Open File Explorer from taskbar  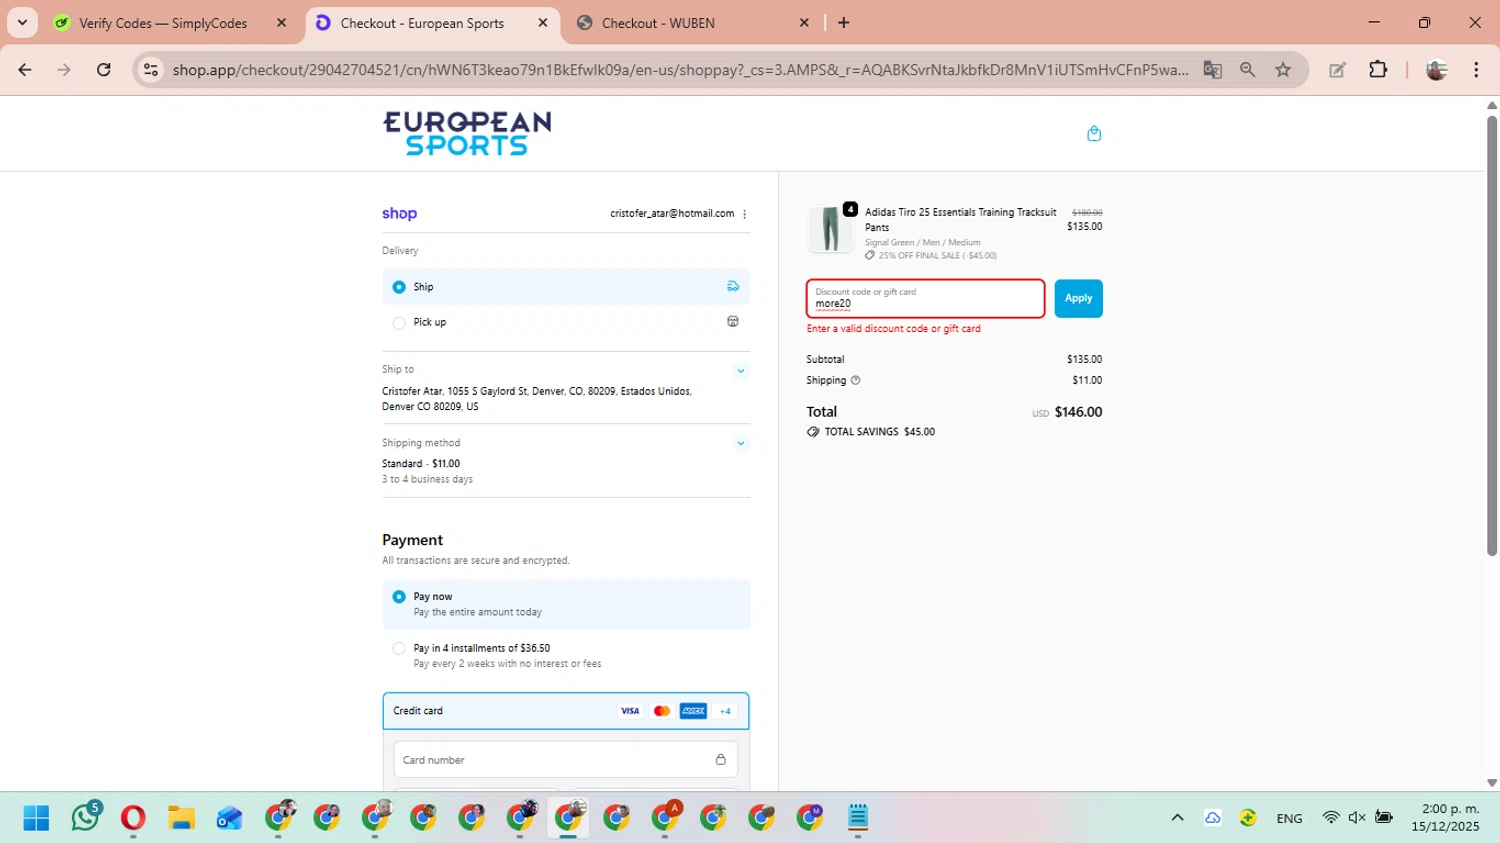point(181,818)
